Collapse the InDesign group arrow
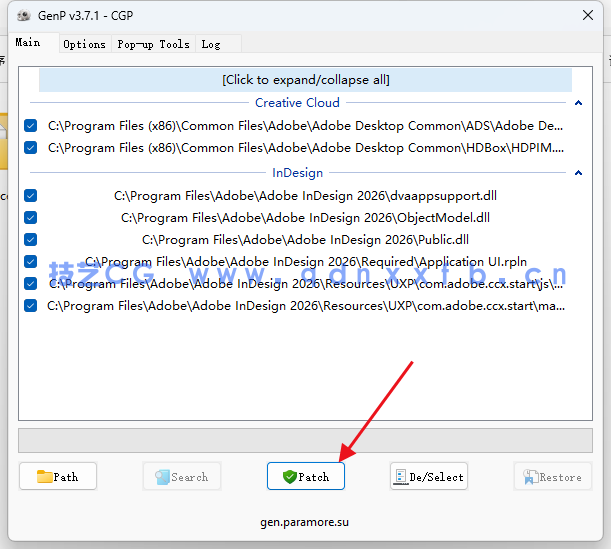 (578, 173)
